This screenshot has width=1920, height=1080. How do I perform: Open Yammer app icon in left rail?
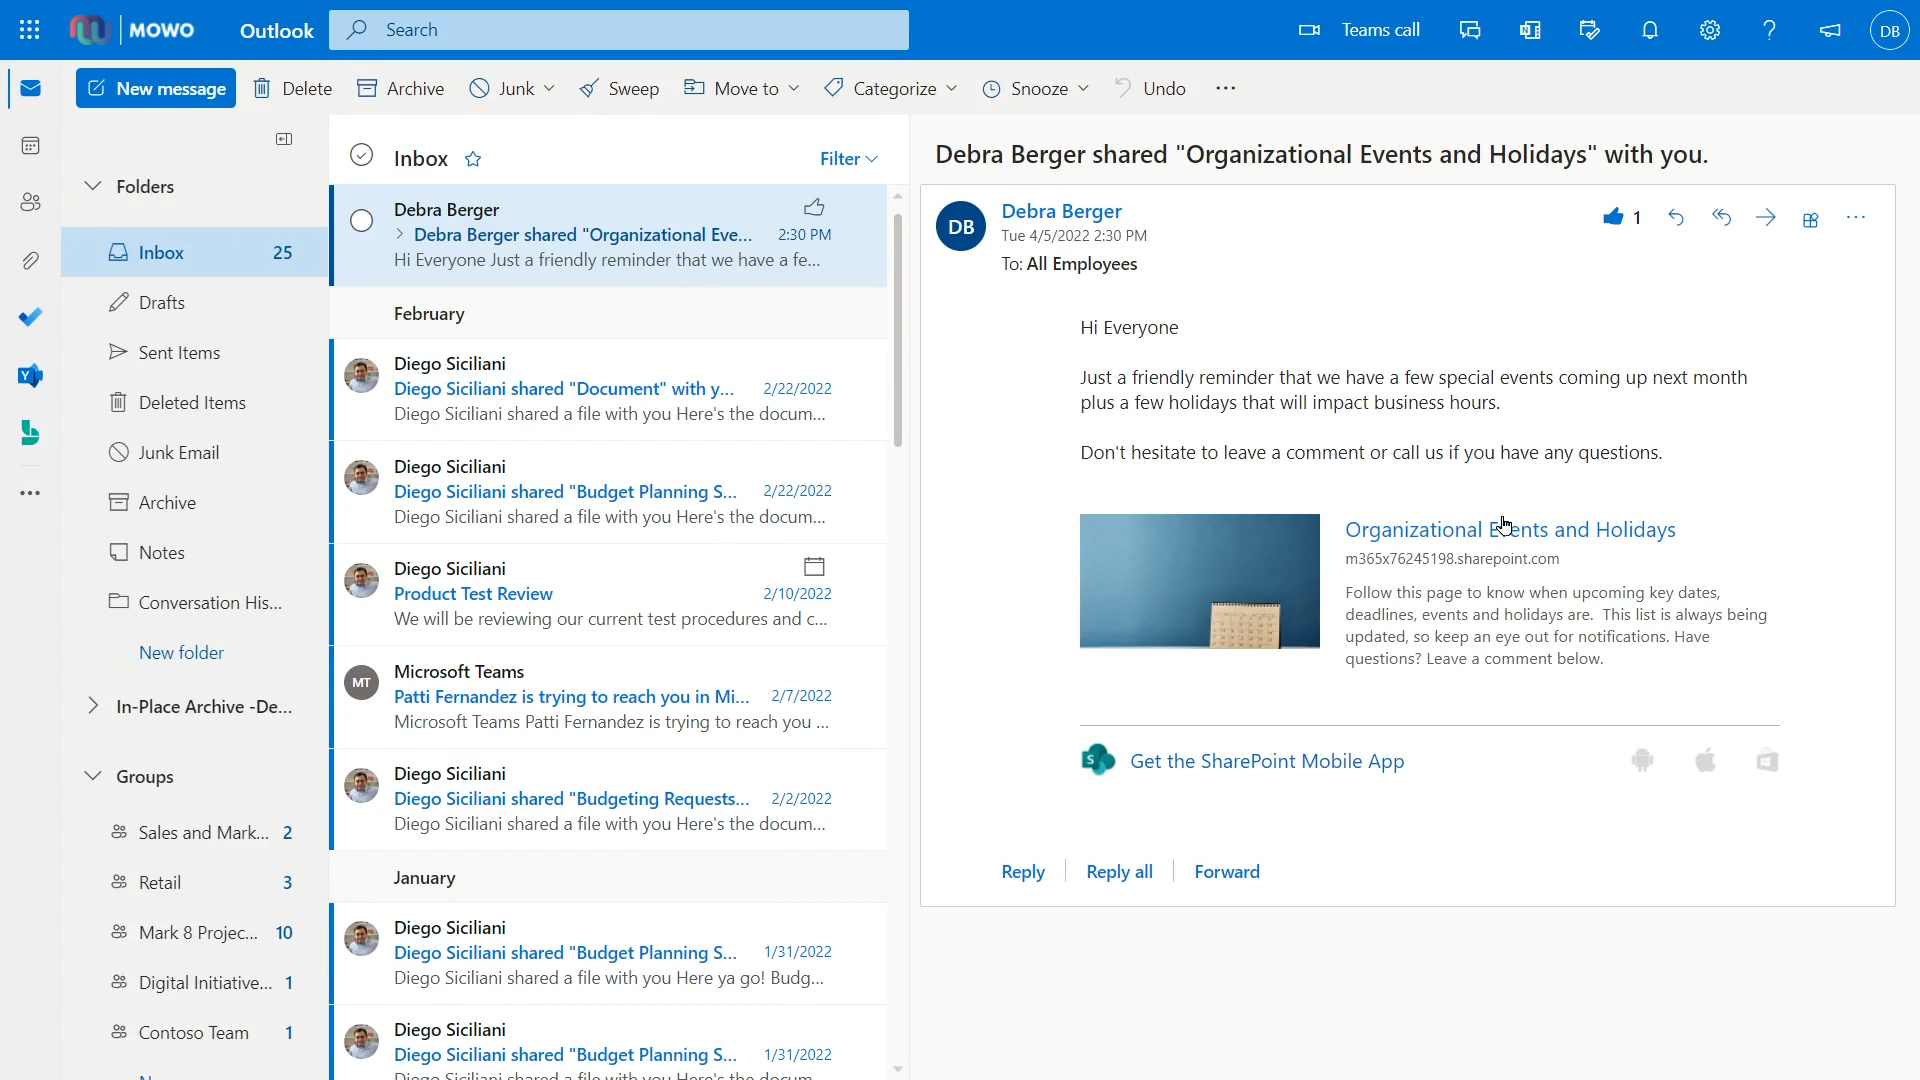pyautogui.click(x=30, y=376)
